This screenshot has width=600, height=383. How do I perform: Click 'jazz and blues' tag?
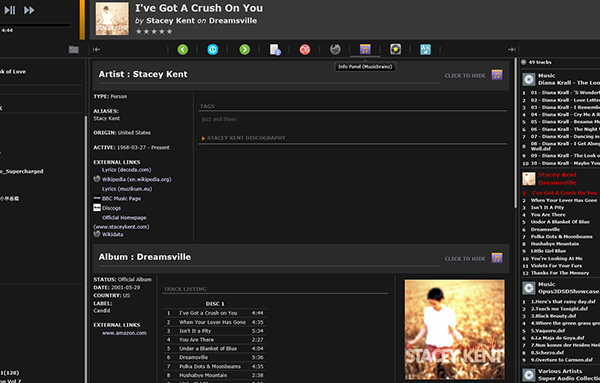[219, 119]
